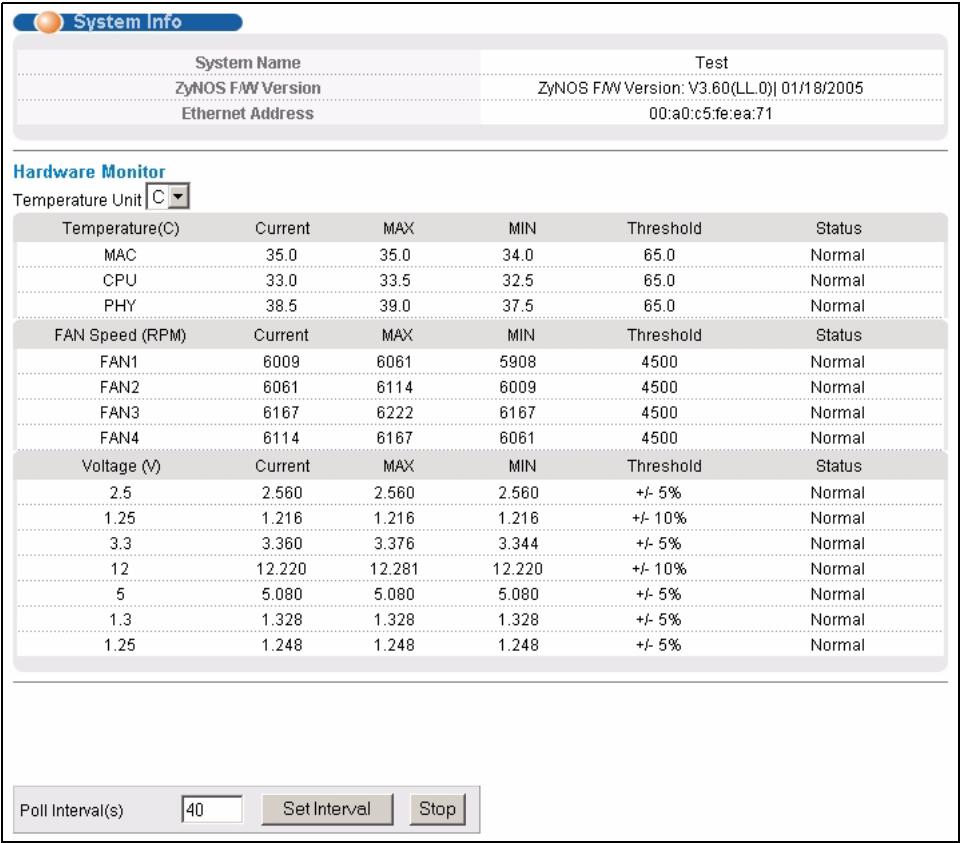Stop polling with the Stop button
This screenshot has width=964, height=843.
tap(437, 809)
